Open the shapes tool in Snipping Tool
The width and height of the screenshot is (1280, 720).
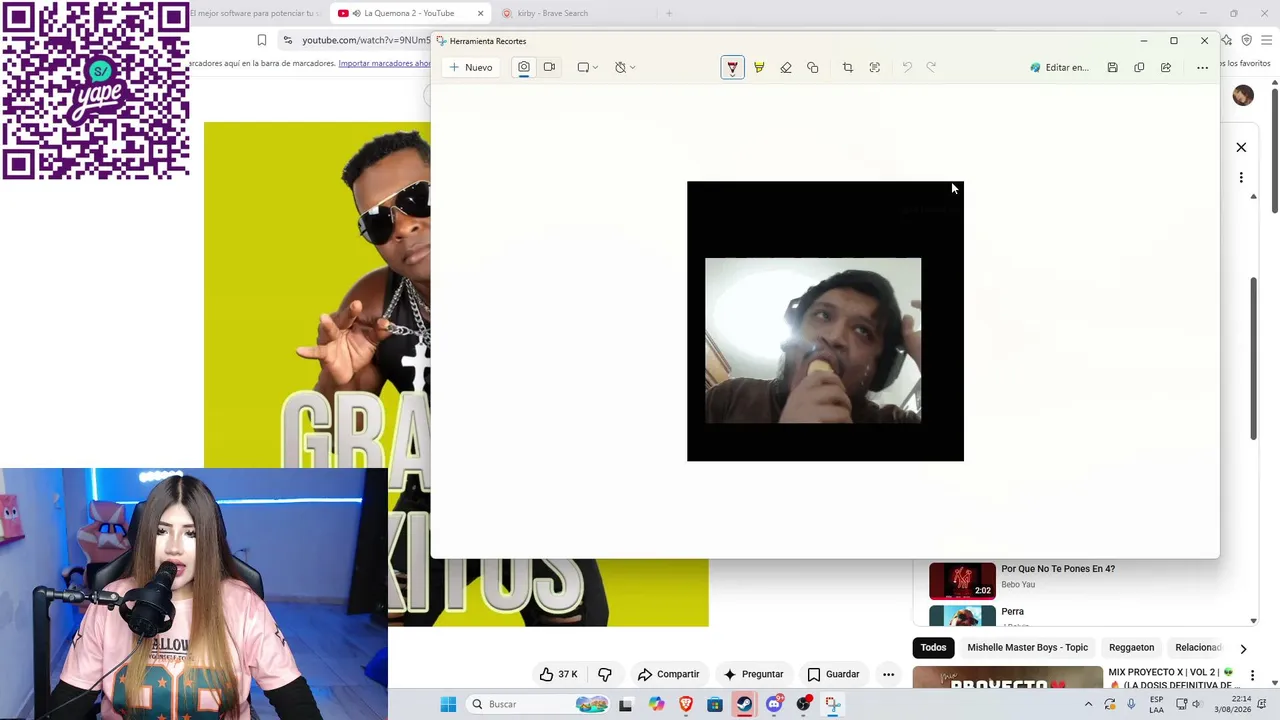pyautogui.click(x=812, y=67)
